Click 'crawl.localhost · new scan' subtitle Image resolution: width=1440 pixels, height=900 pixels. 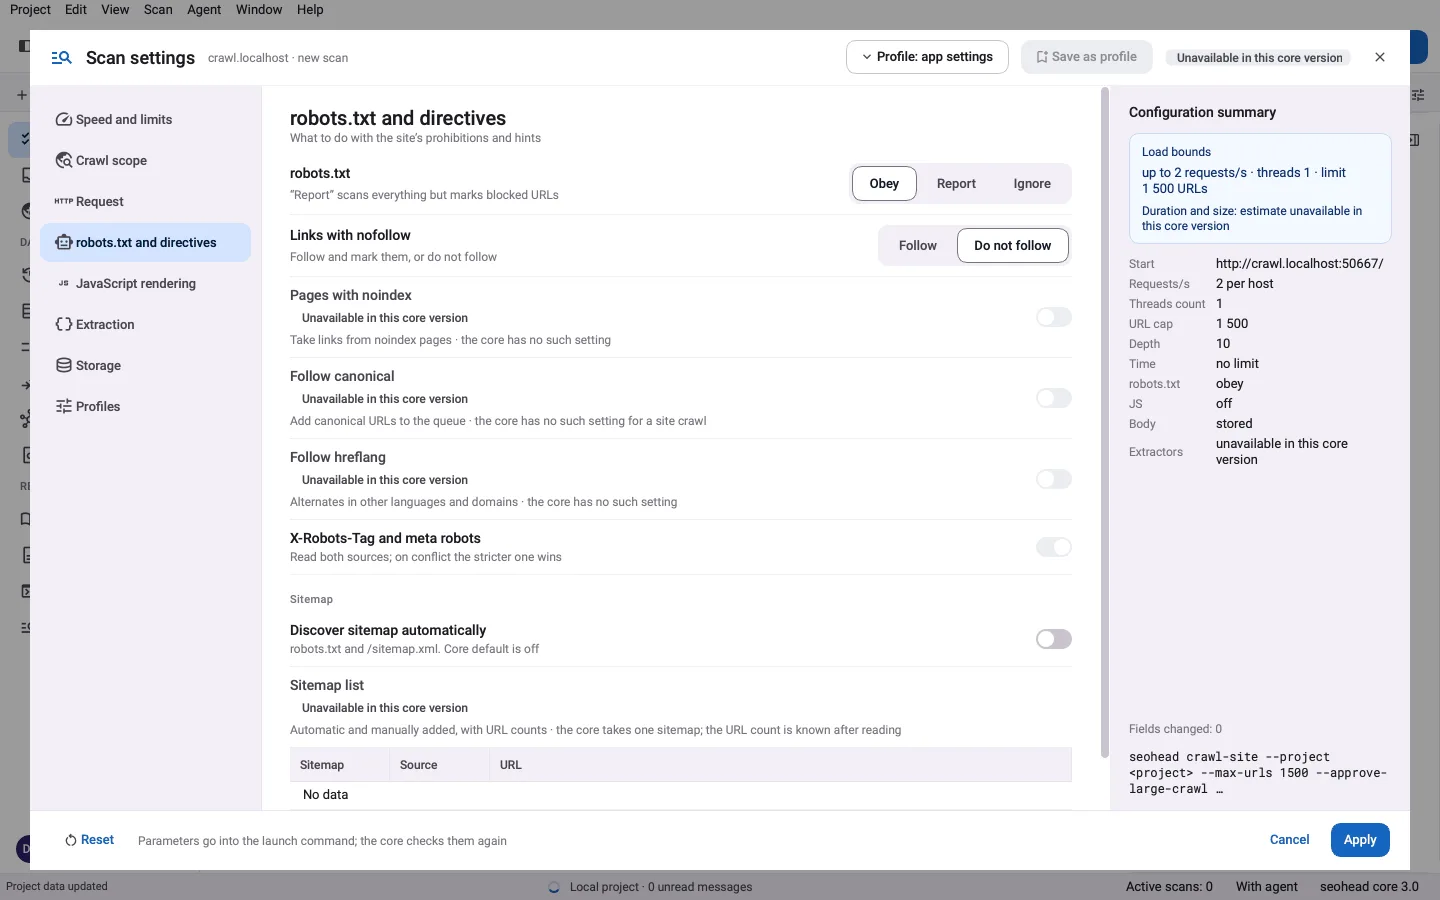tap(278, 58)
